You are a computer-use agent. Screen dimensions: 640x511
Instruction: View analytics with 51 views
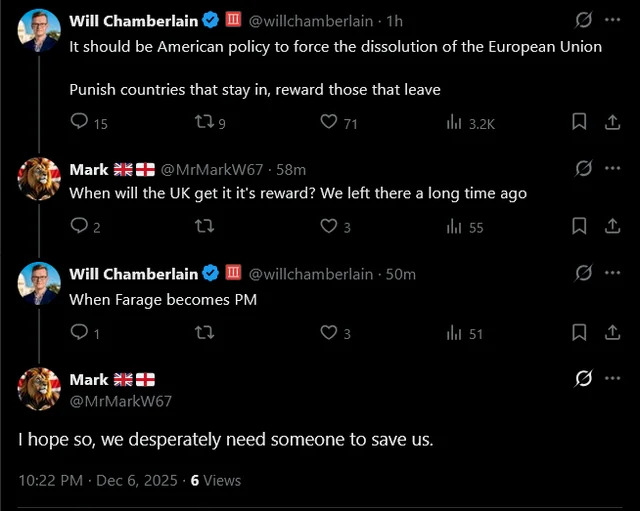pos(465,333)
